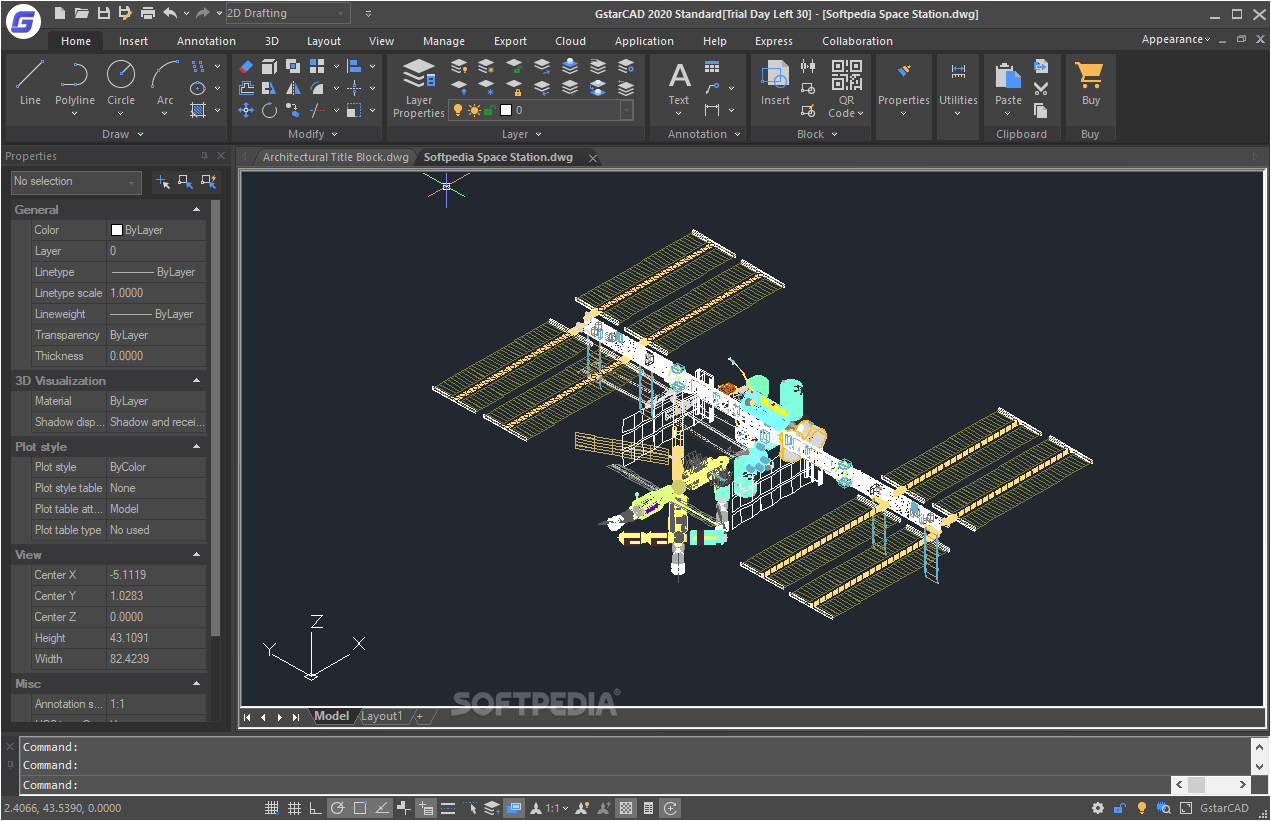The image size is (1271, 821).
Task: Click the Cut scissors icon
Action: click(x=1041, y=88)
